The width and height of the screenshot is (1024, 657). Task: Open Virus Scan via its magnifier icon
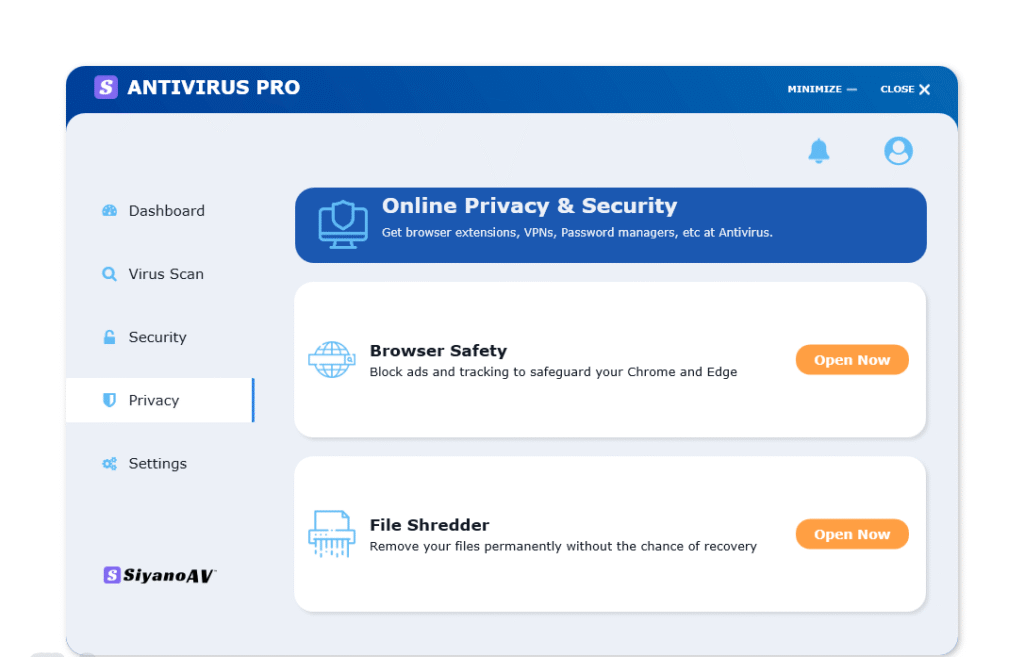point(108,273)
